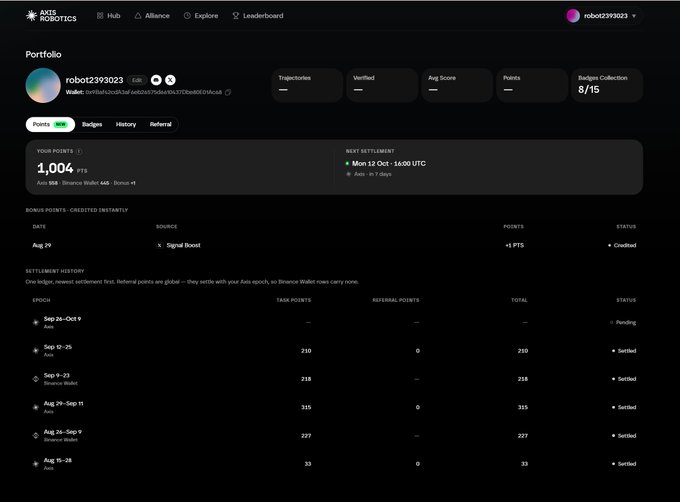The width and height of the screenshot is (680, 502).
Task: Click the Referral Points column header
Action: tap(396, 300)
